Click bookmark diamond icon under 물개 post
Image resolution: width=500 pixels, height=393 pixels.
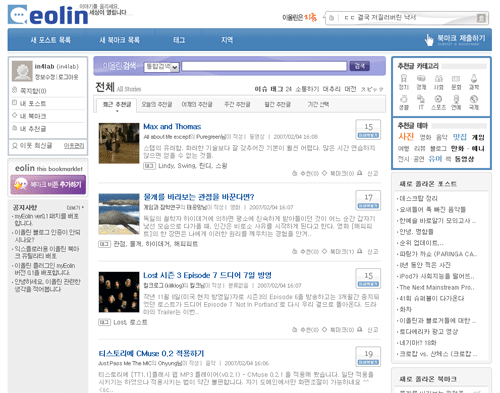point(324,251)
